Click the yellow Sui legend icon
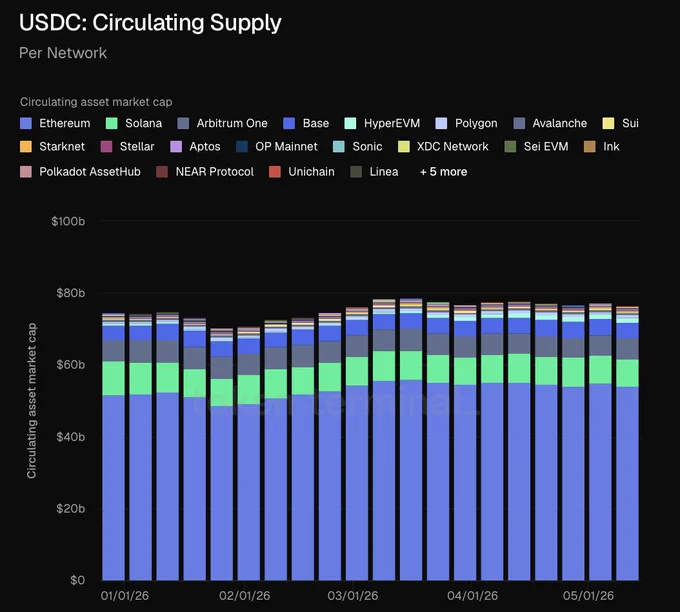Screen dimensions: 680x612 608,123
